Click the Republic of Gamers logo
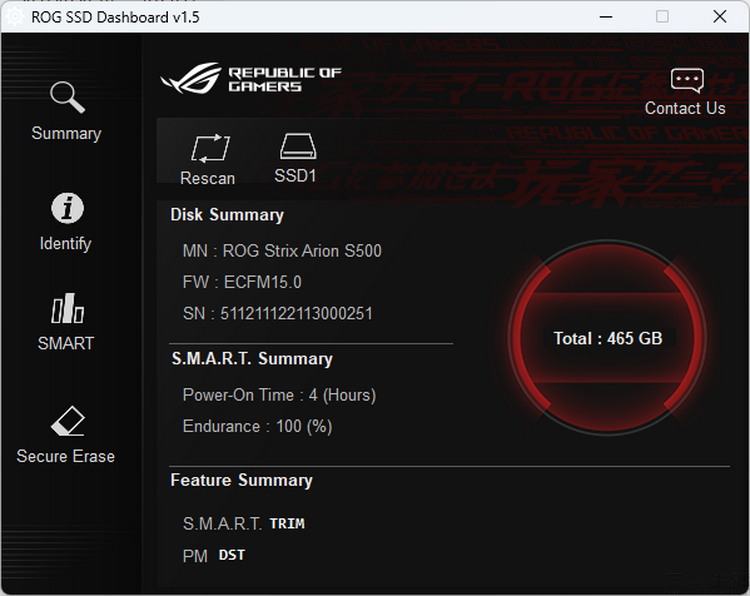Viewport: 750px width, 596px height. (x=251, y=78)
